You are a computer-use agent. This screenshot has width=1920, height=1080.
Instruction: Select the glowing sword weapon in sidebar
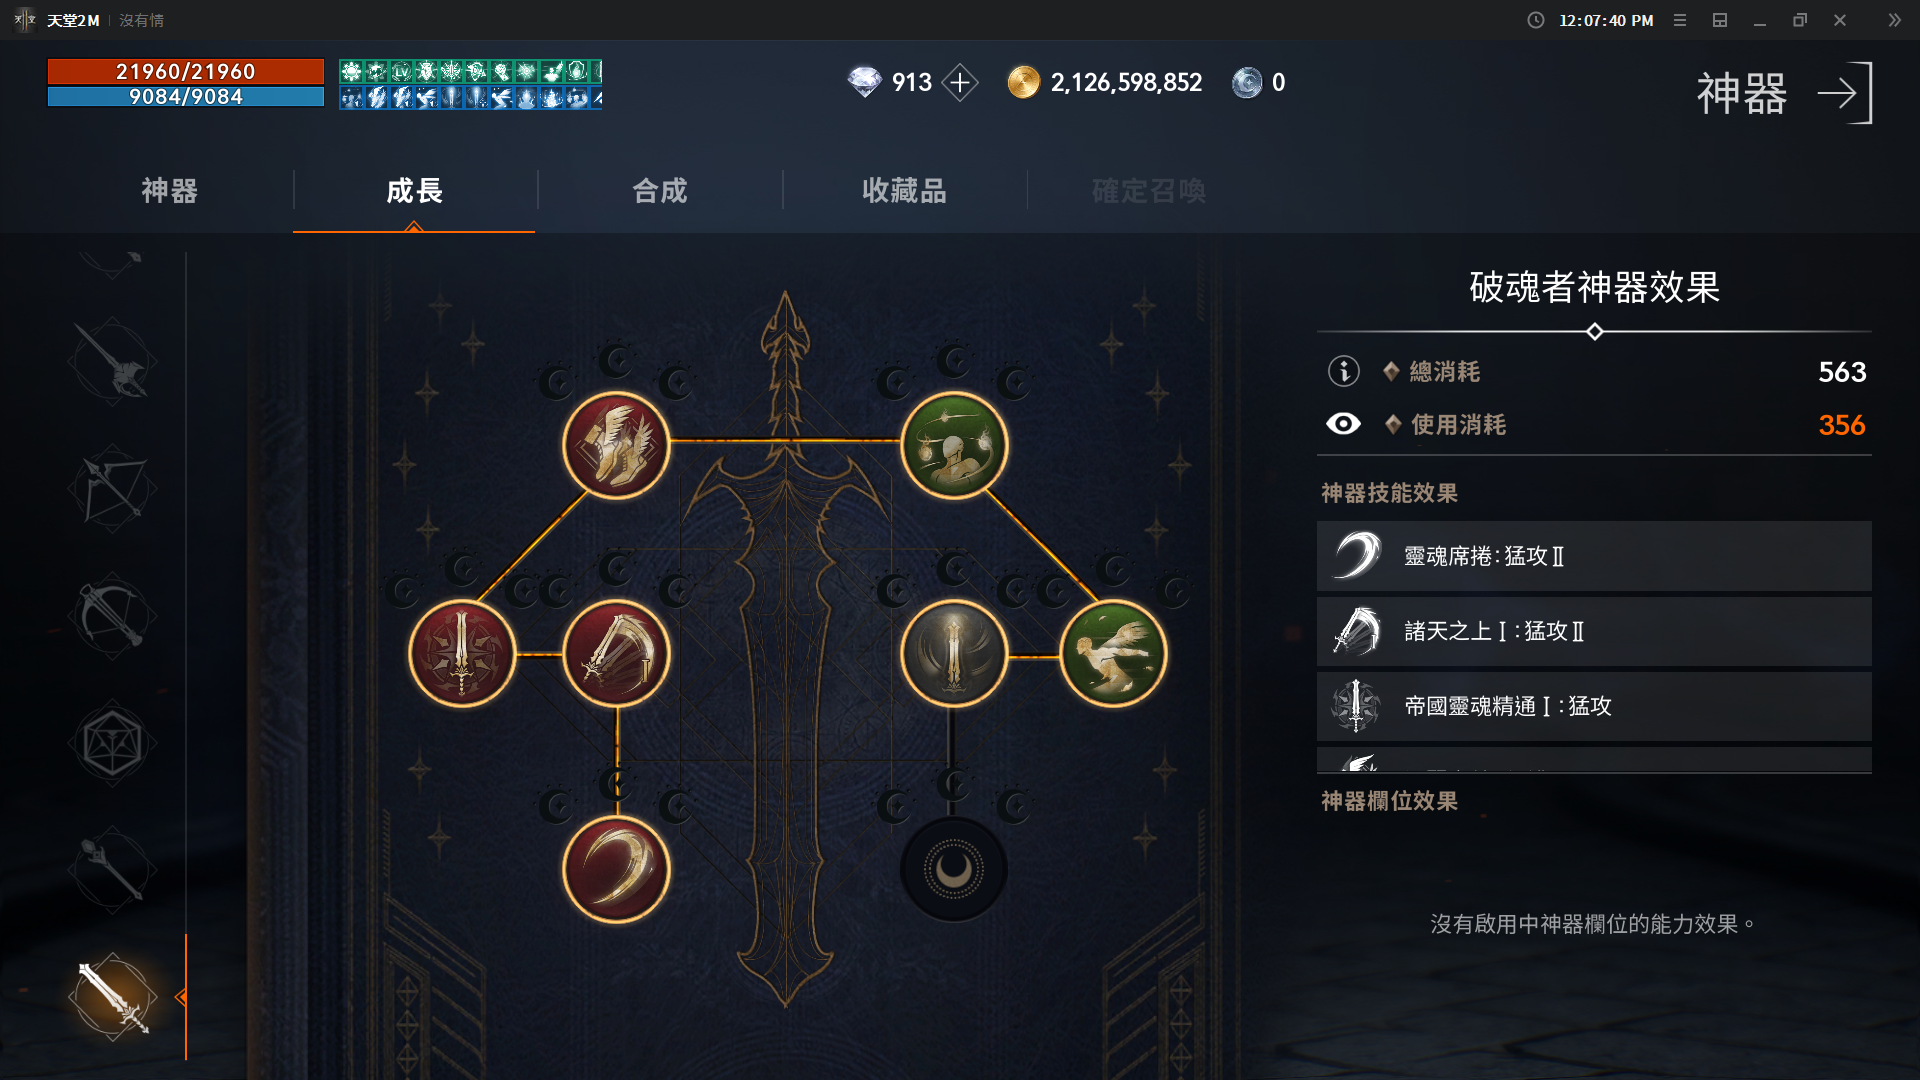pos(112,996)
